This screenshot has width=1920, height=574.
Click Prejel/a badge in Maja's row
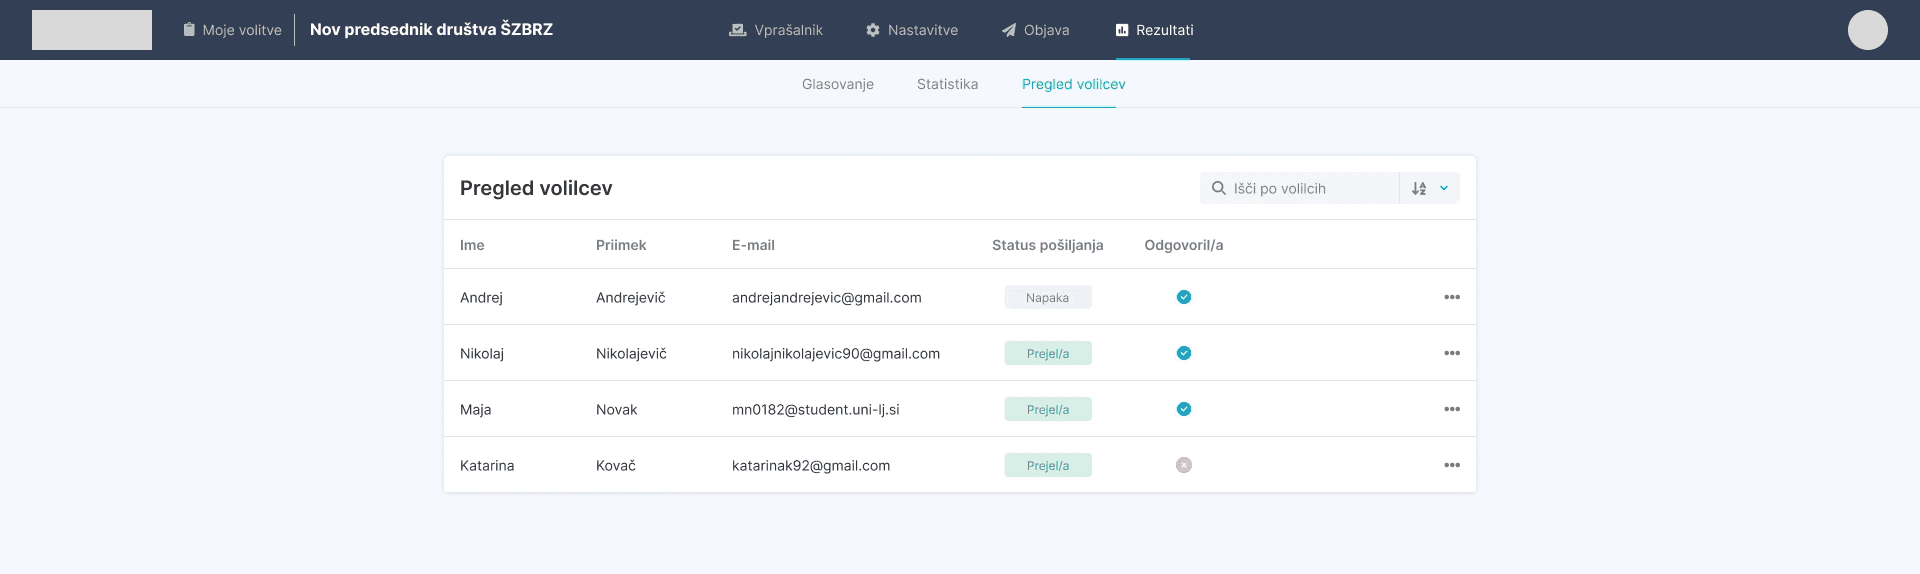tap(1048, 409)
